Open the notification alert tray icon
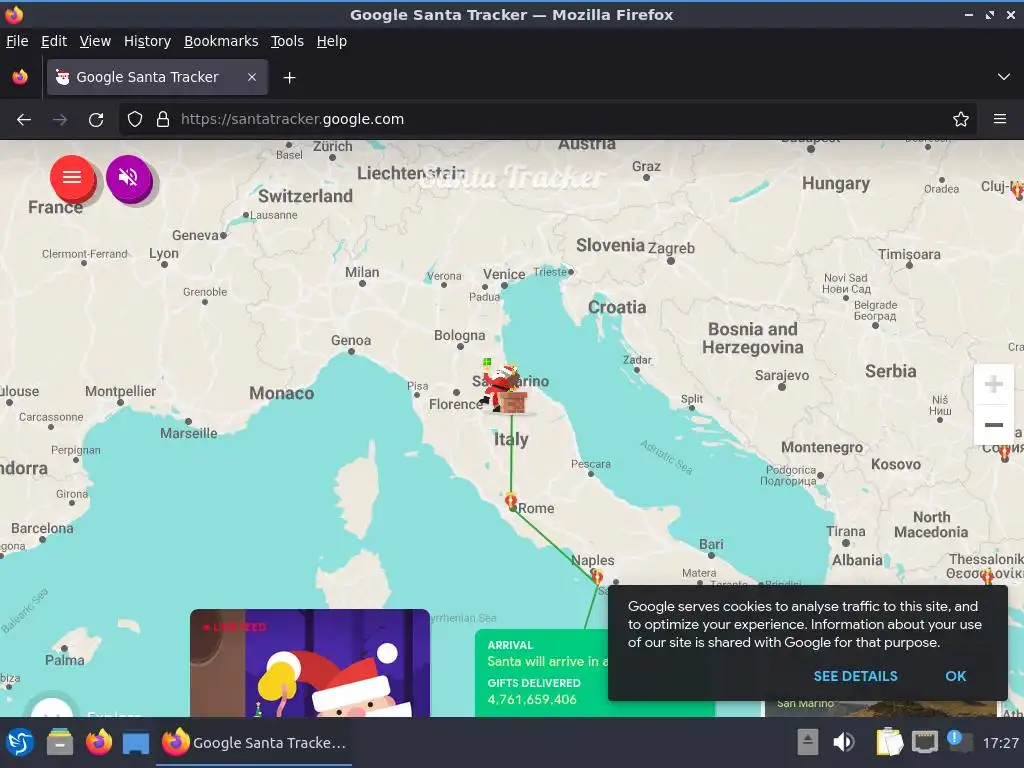The width and height of the screenshot is (1024, 768). [x=959, y=741]
